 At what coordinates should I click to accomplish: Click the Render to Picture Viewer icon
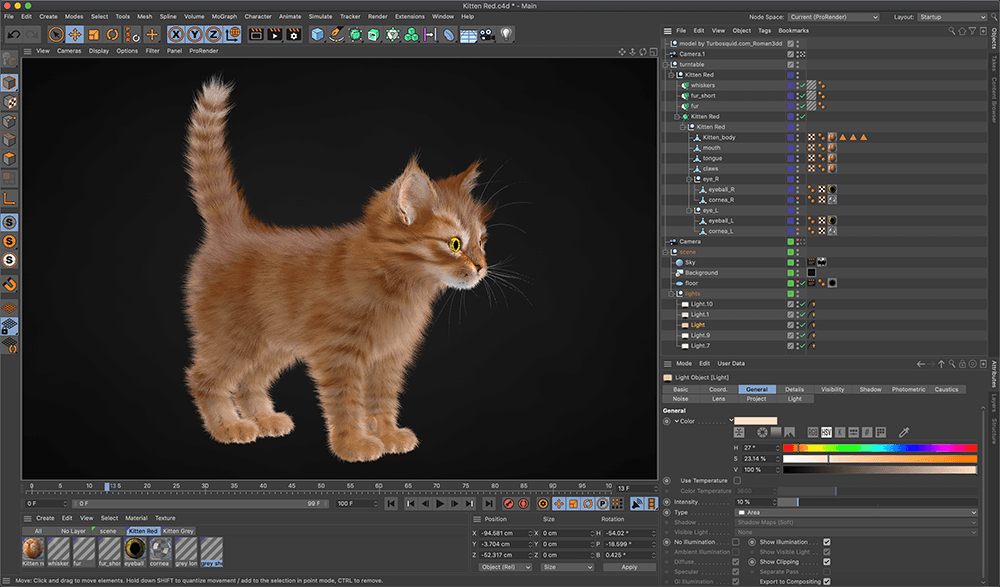[x=274, y=34]
